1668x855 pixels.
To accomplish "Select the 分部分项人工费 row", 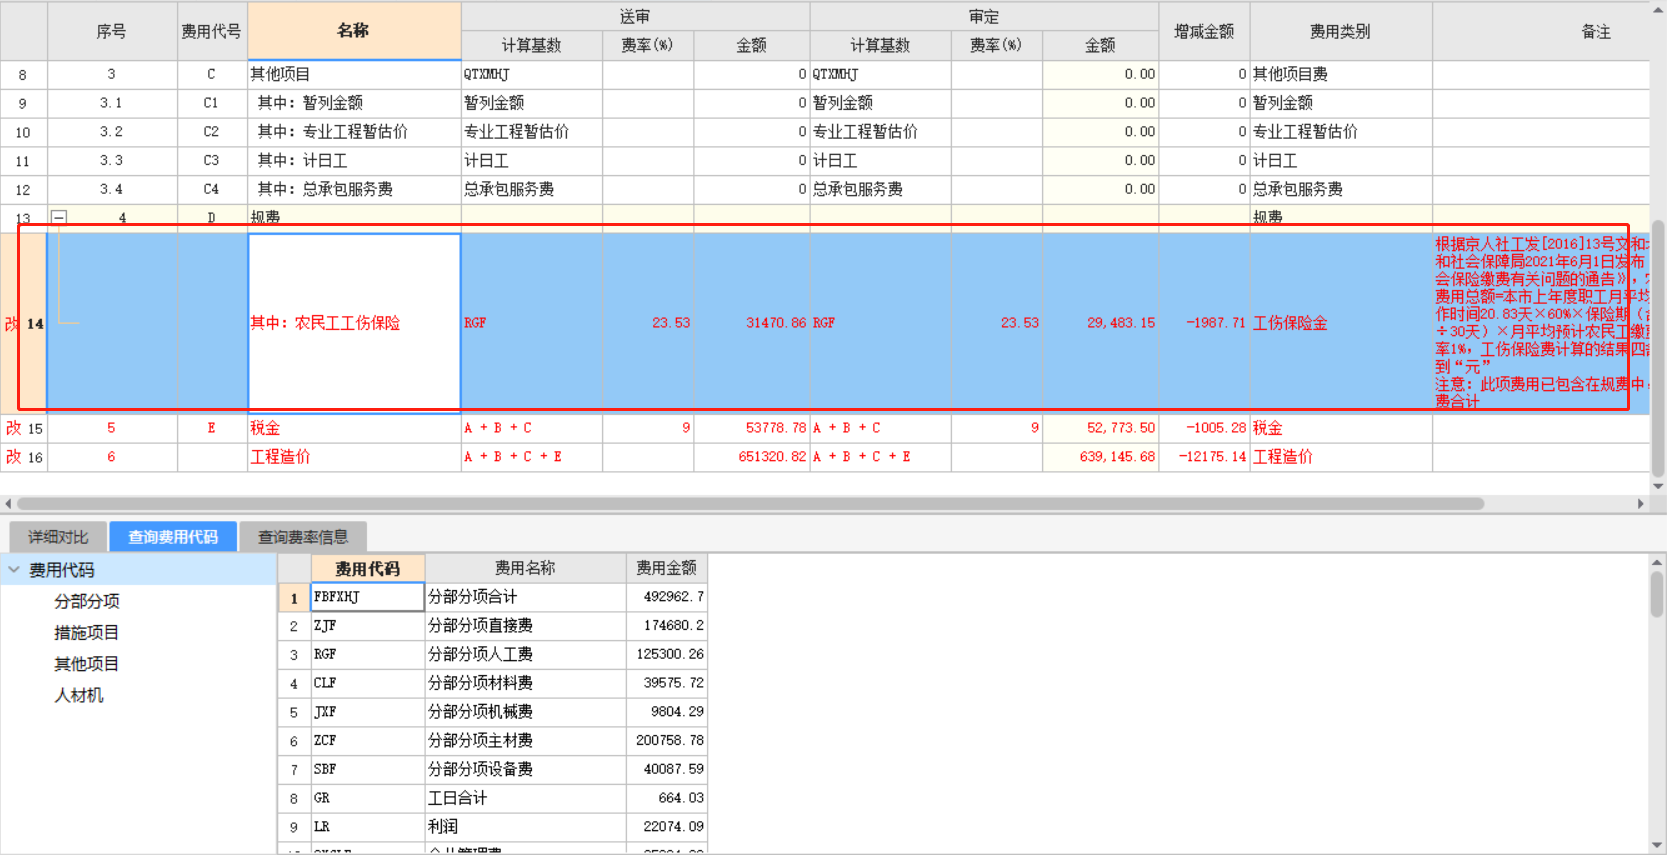I will tap(493, 654).
